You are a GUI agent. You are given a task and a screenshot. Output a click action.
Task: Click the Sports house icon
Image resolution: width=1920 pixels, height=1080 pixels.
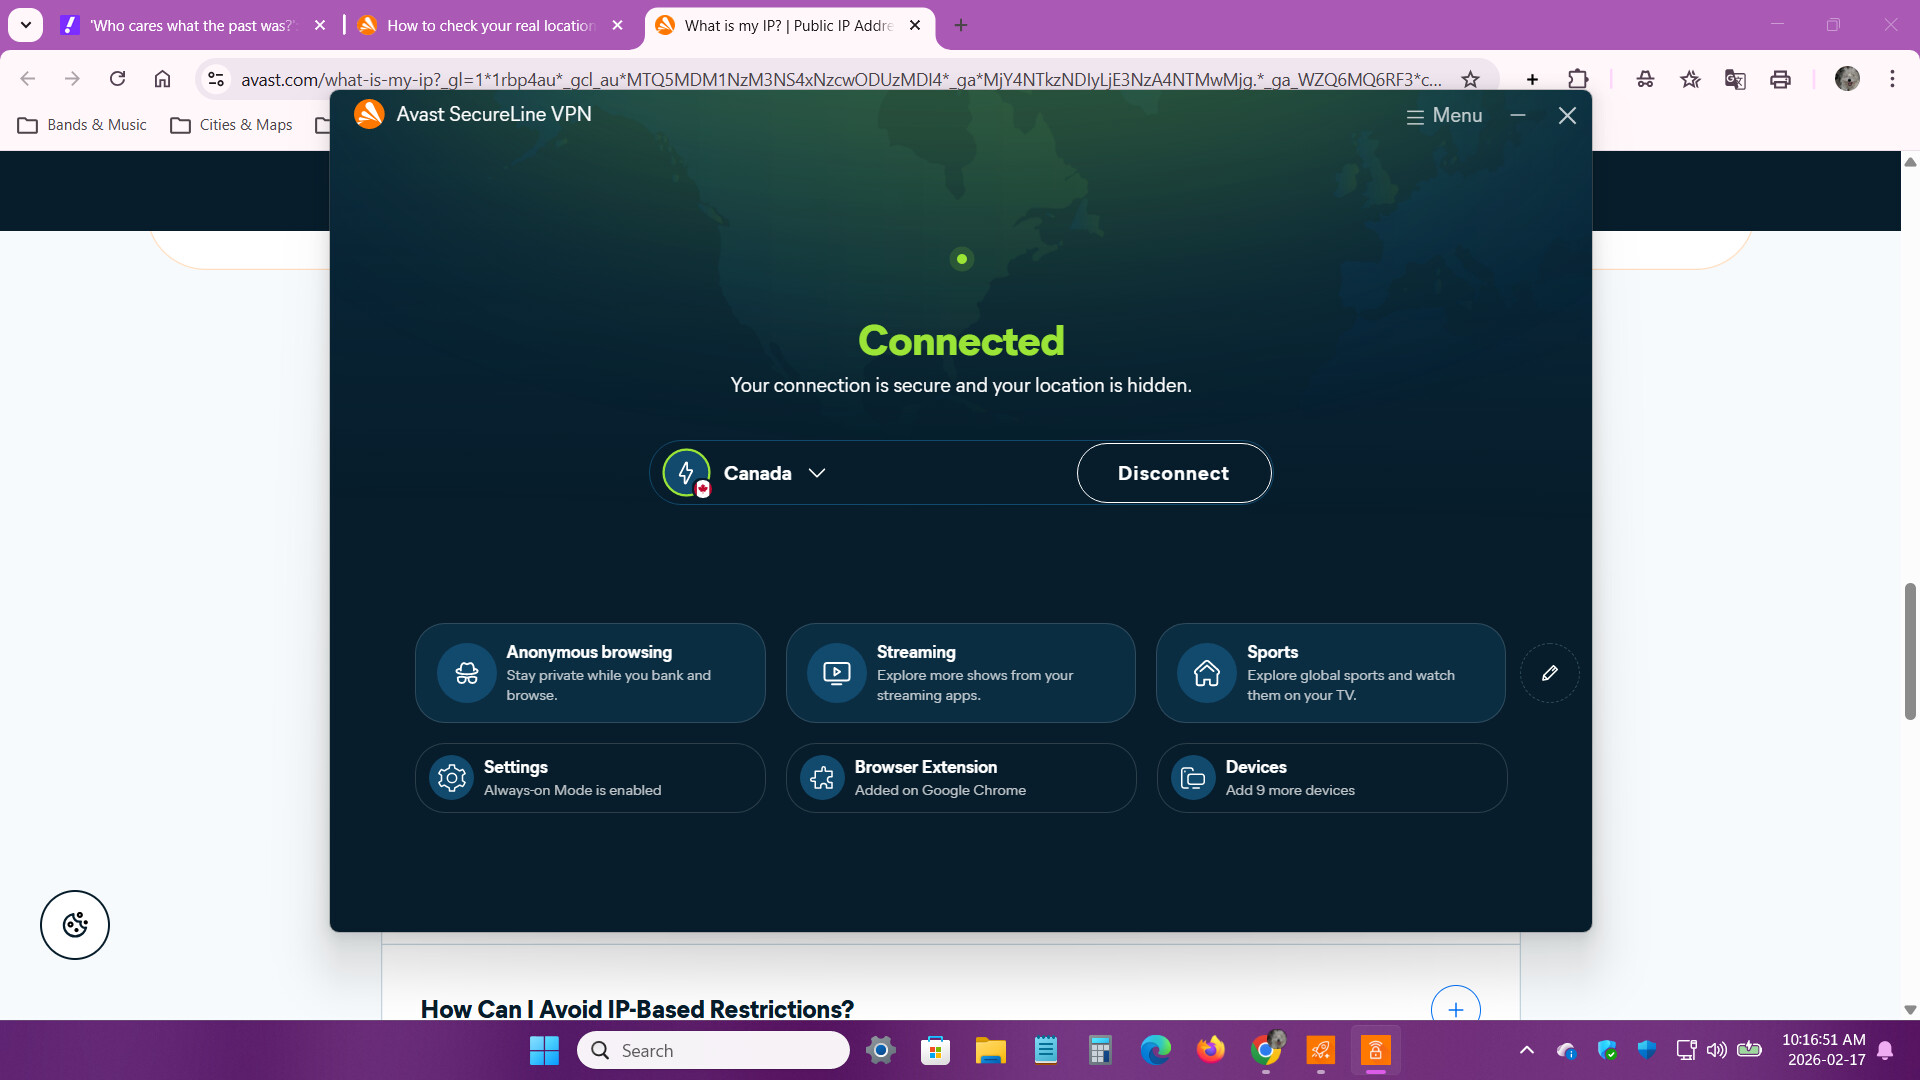click(1207, 673)
